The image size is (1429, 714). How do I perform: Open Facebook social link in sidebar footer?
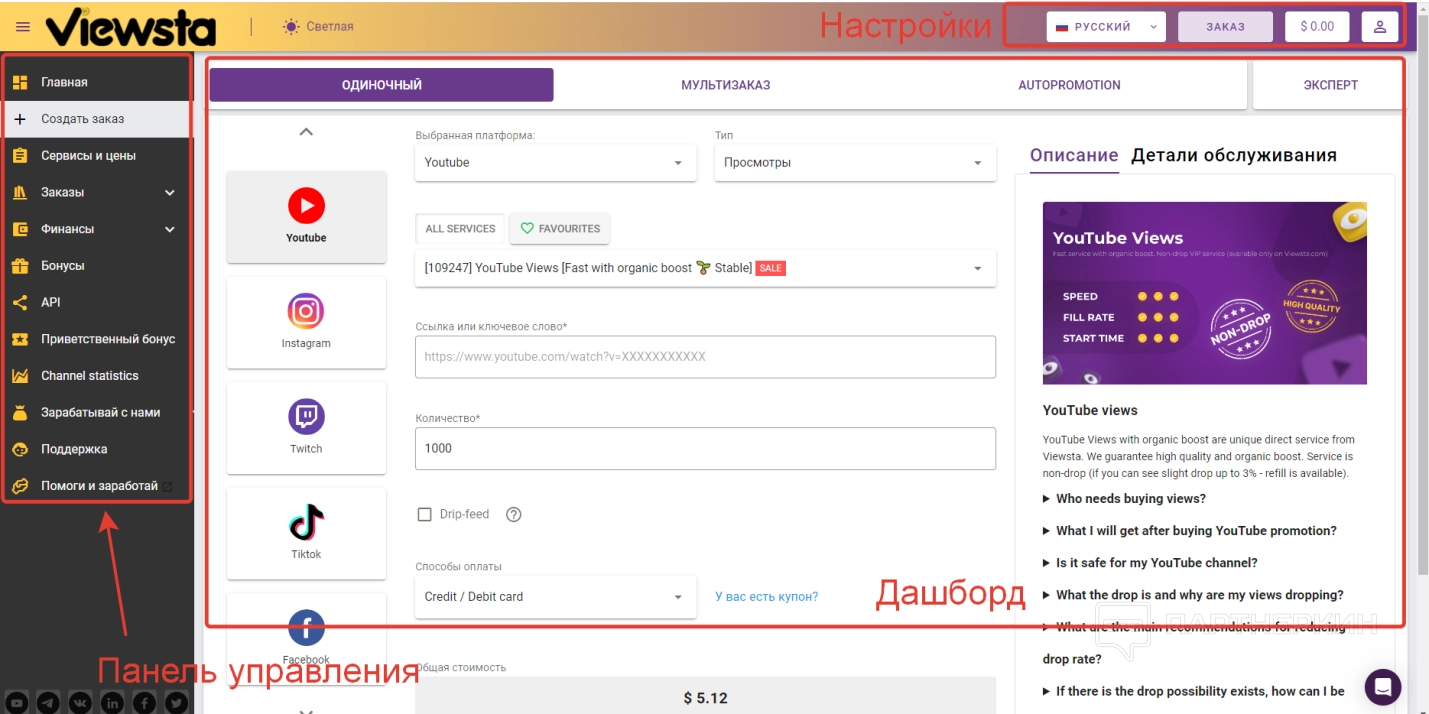coord(144,703)
